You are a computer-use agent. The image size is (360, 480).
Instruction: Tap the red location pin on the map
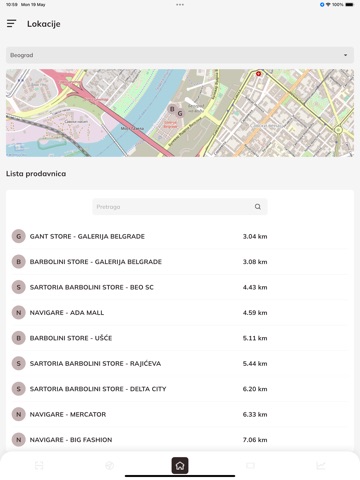click(x=258, y=74)
